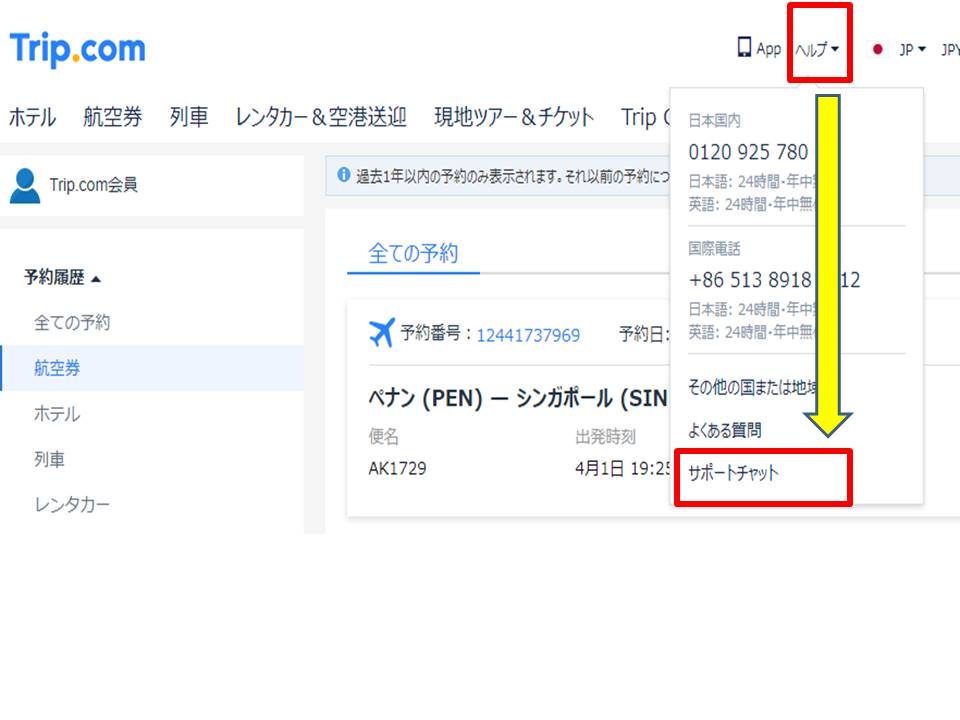Select ホテル in the sidebar
The height and width of the screenshot is (720, 960).
pyautogui.click(x=57, y=414)
